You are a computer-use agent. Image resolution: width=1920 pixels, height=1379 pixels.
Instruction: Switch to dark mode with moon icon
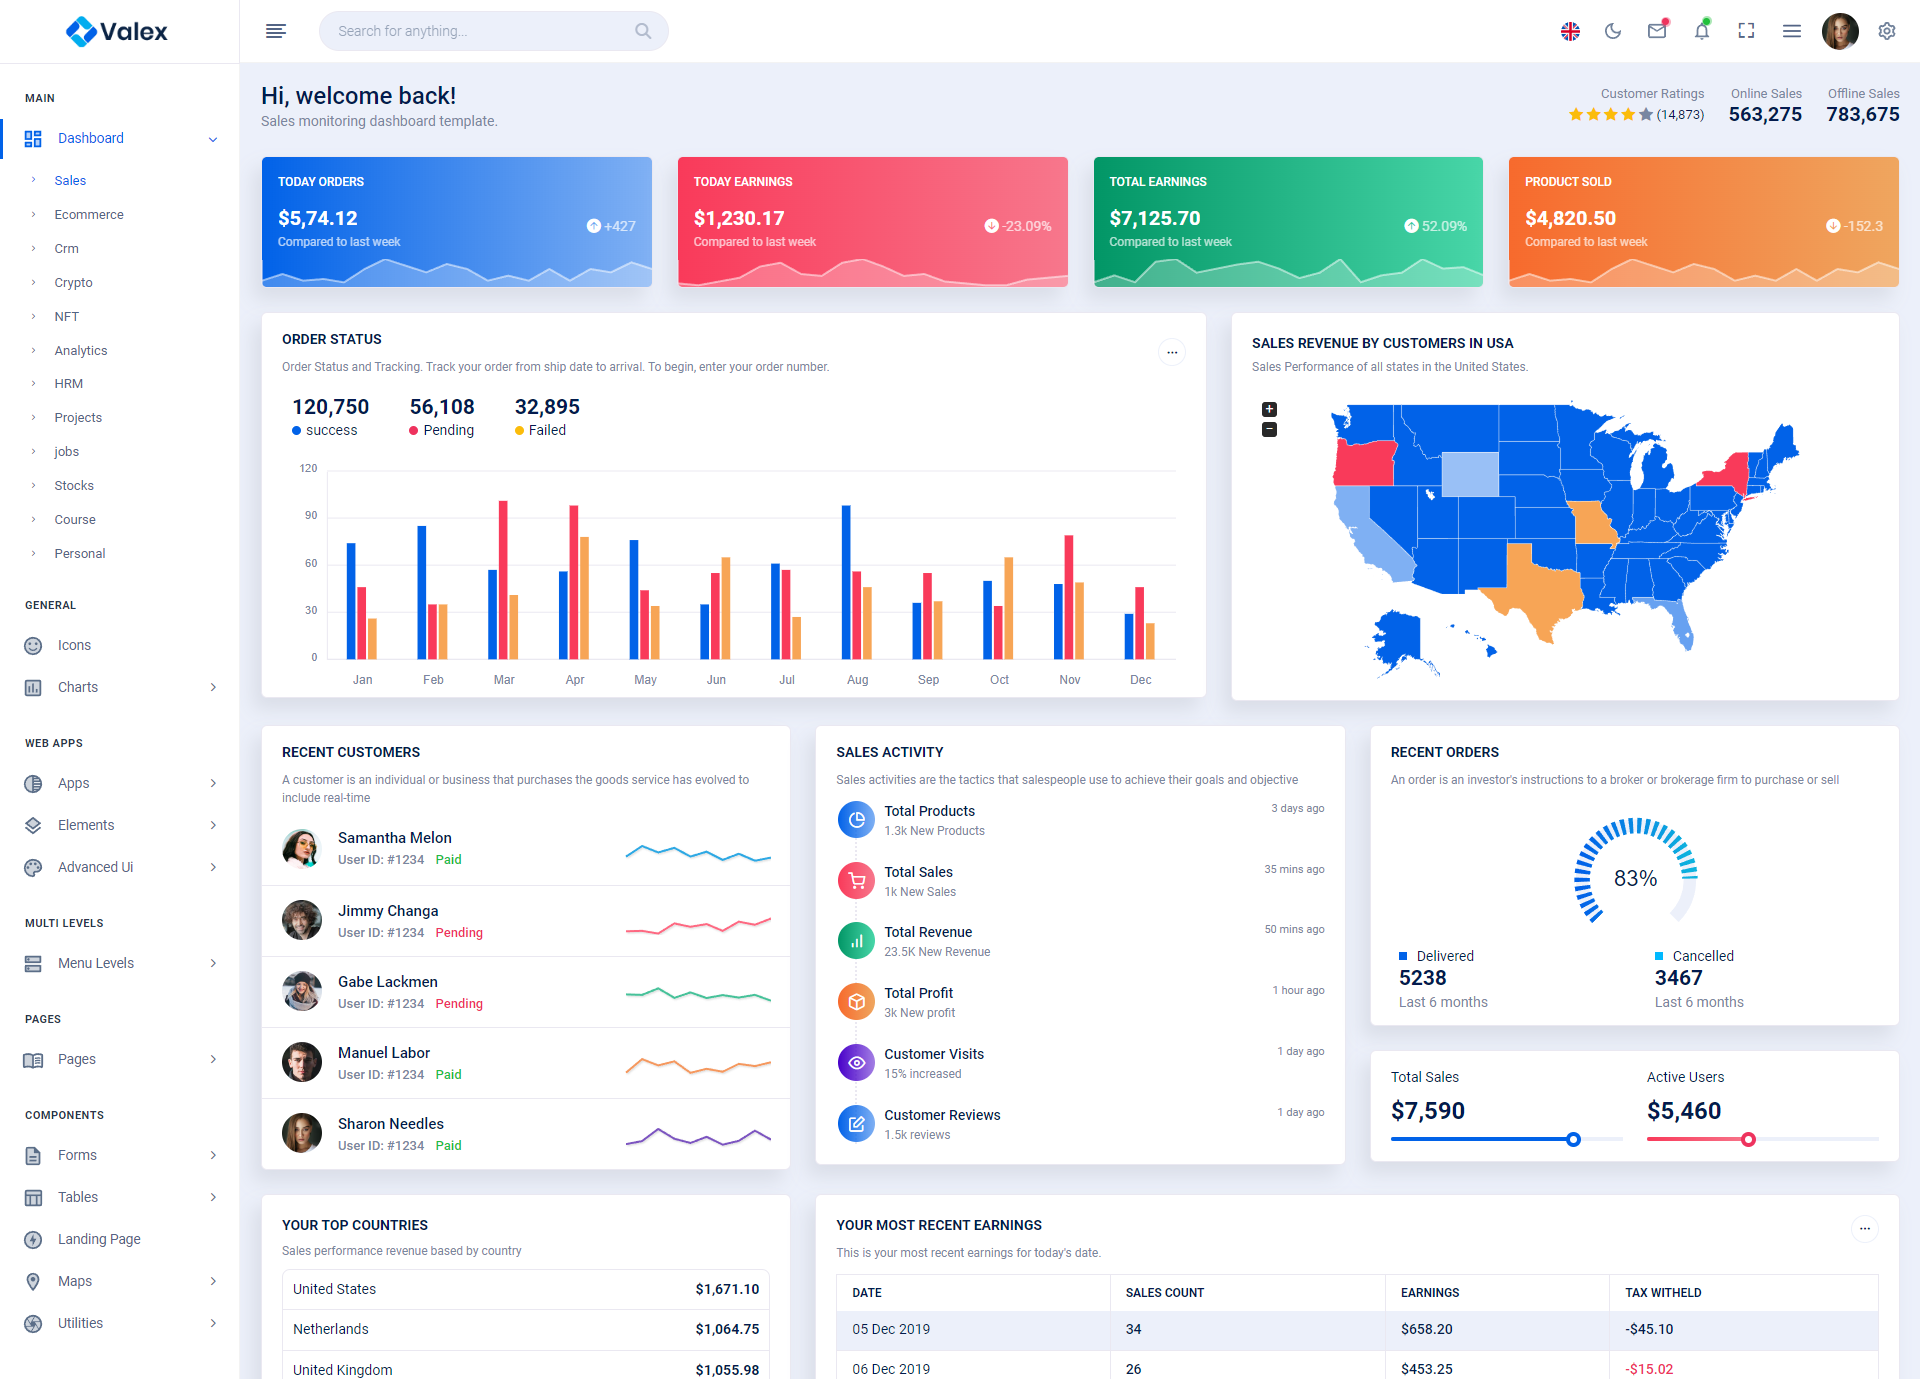pyautogui.click(x=1613, y=31)
